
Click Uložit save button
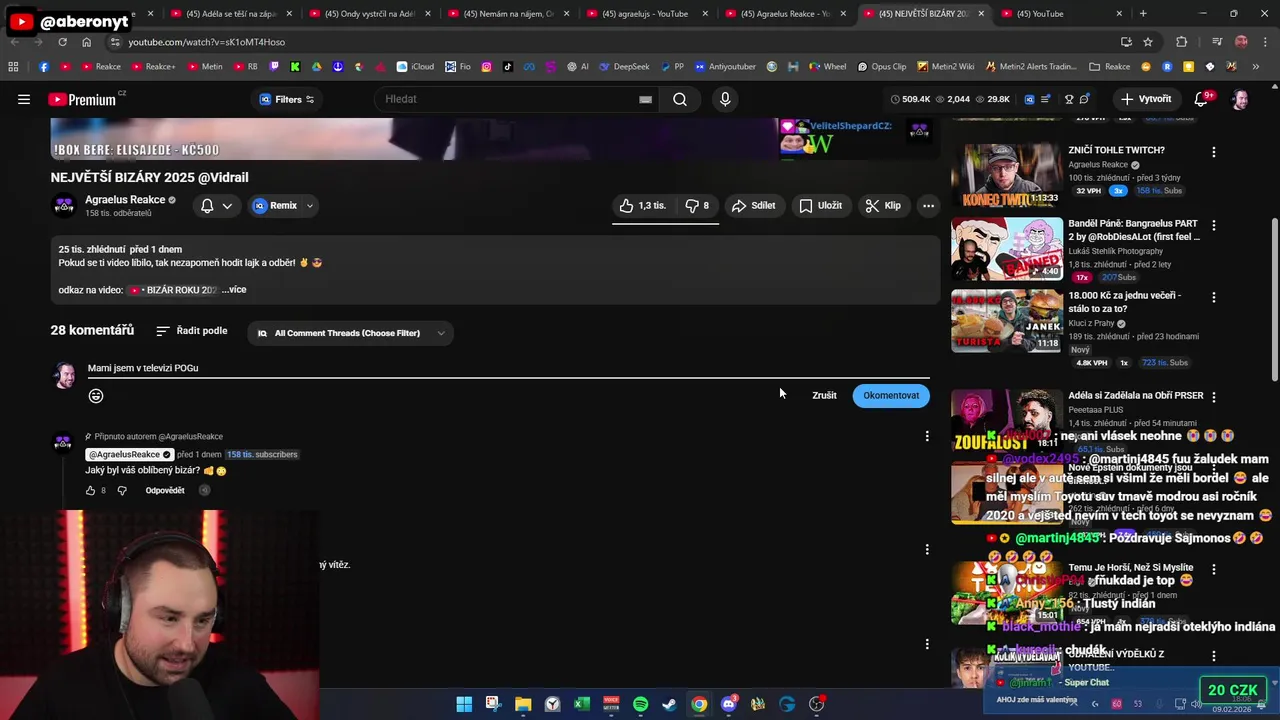pyautogui.click(x=820, y=206)
